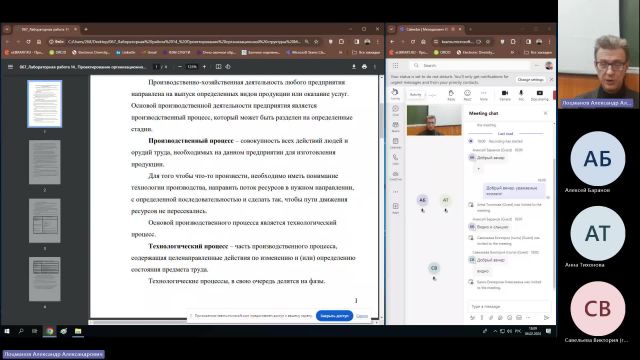Click the PDF page number field

point(156,67)
